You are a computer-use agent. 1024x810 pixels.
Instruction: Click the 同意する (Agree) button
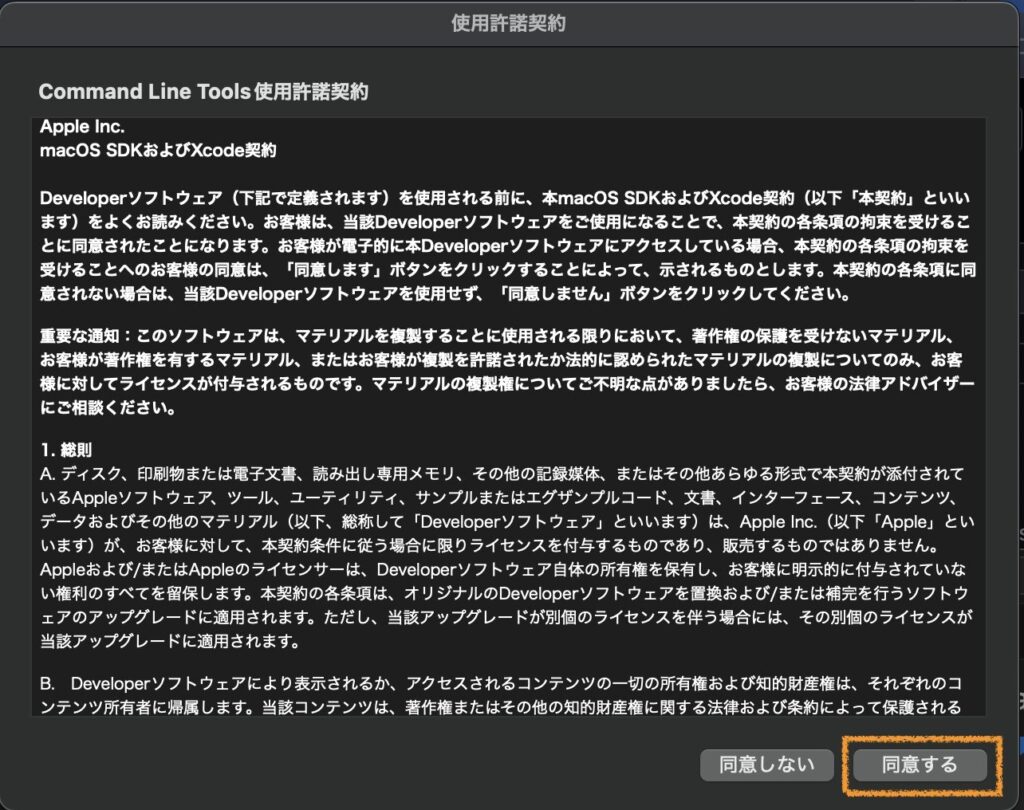(x=920, y=764)
